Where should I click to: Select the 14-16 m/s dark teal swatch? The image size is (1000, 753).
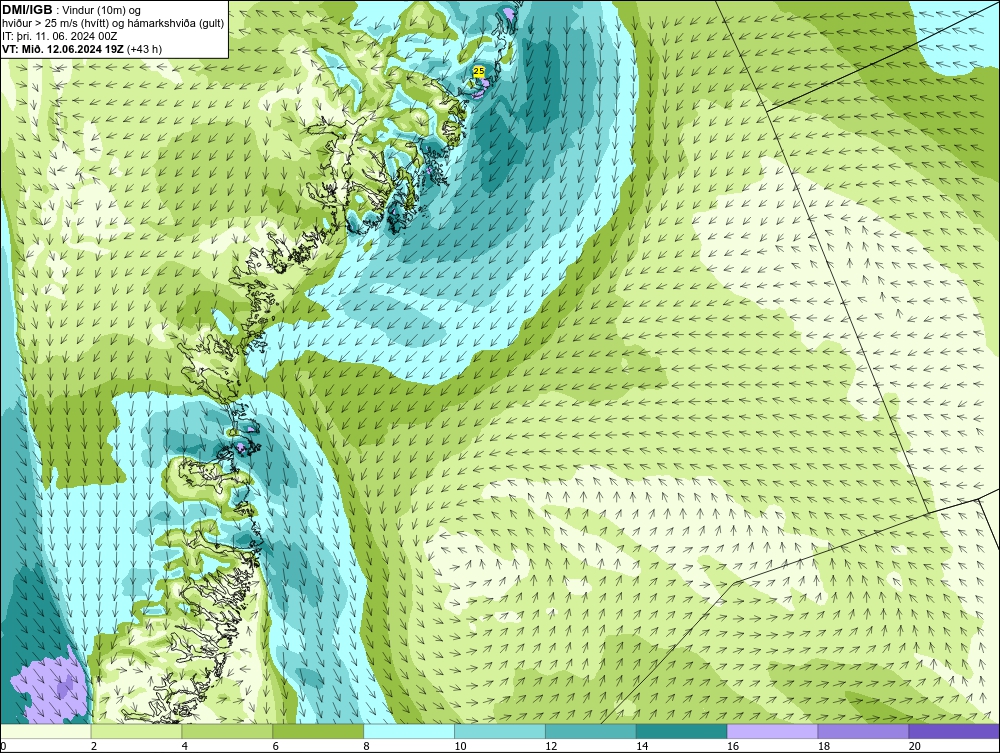[x=682, y=731]
